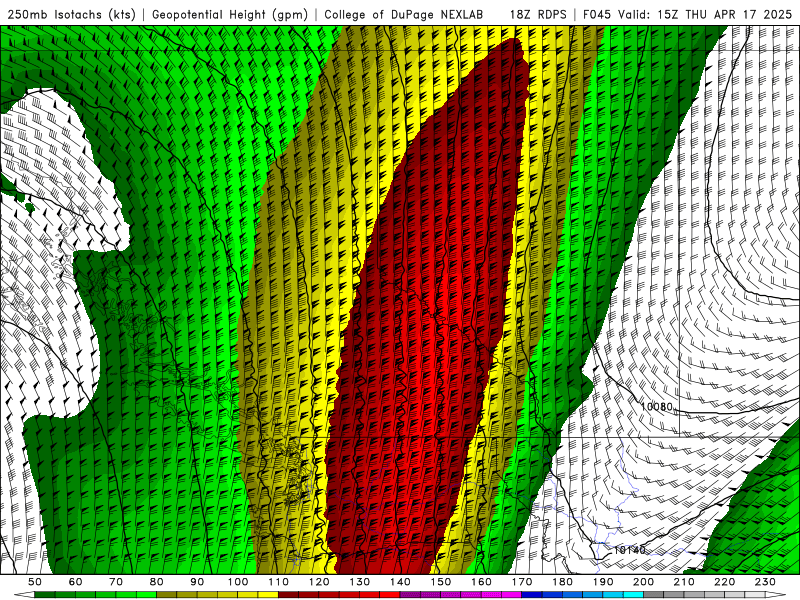This screenshot has width=800, height=600.
Task: Select the dark gray swatch starting at 200 kts
Action: [654, 595]
